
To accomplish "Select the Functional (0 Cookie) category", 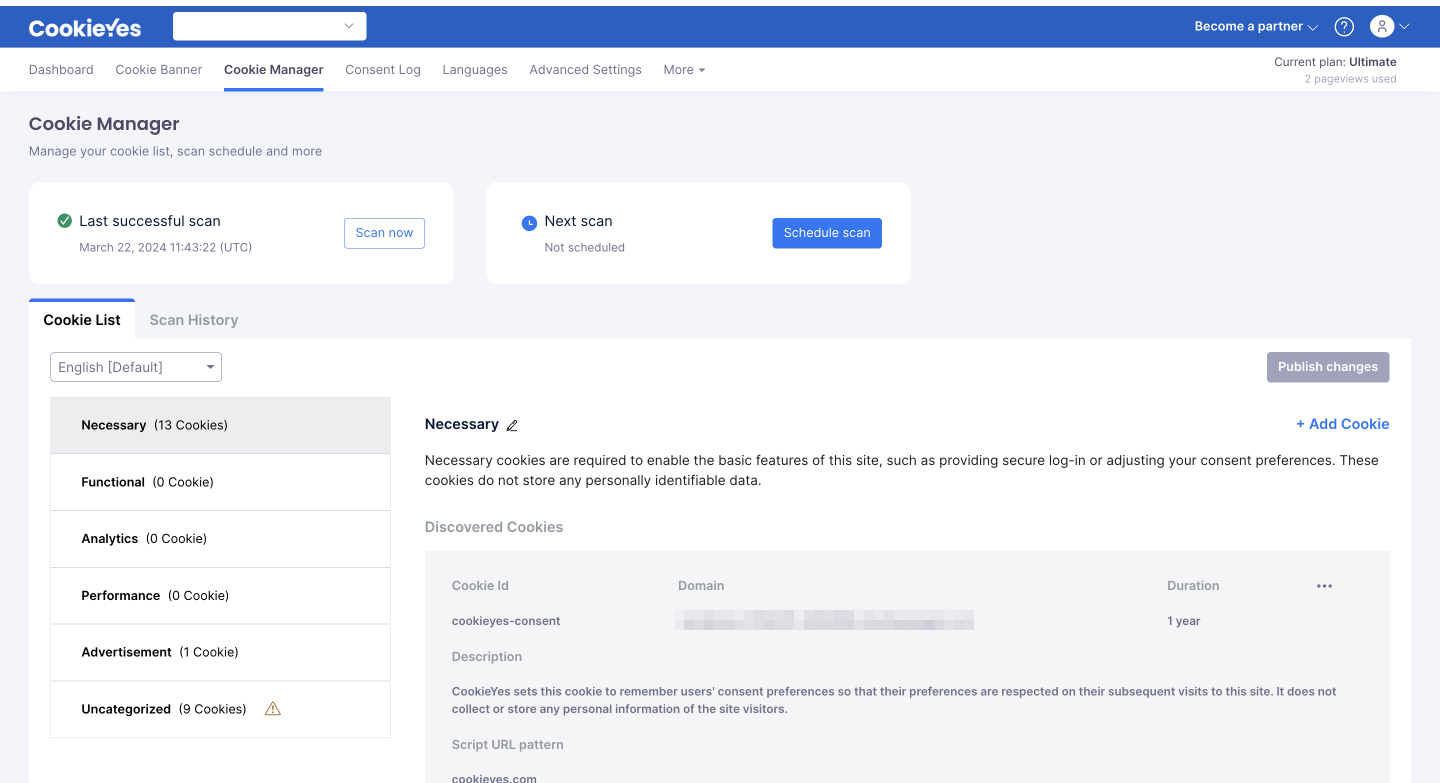I will coord(220,482).
